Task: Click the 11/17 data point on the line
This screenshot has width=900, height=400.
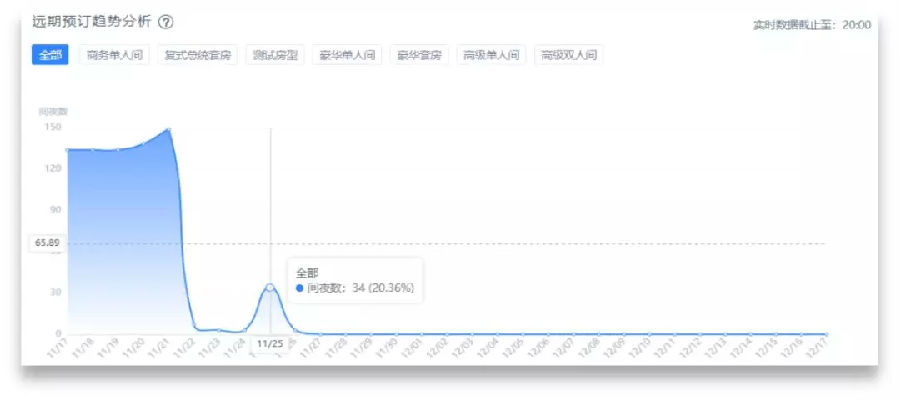Action: pyautogui.click(x=68, y=150)
